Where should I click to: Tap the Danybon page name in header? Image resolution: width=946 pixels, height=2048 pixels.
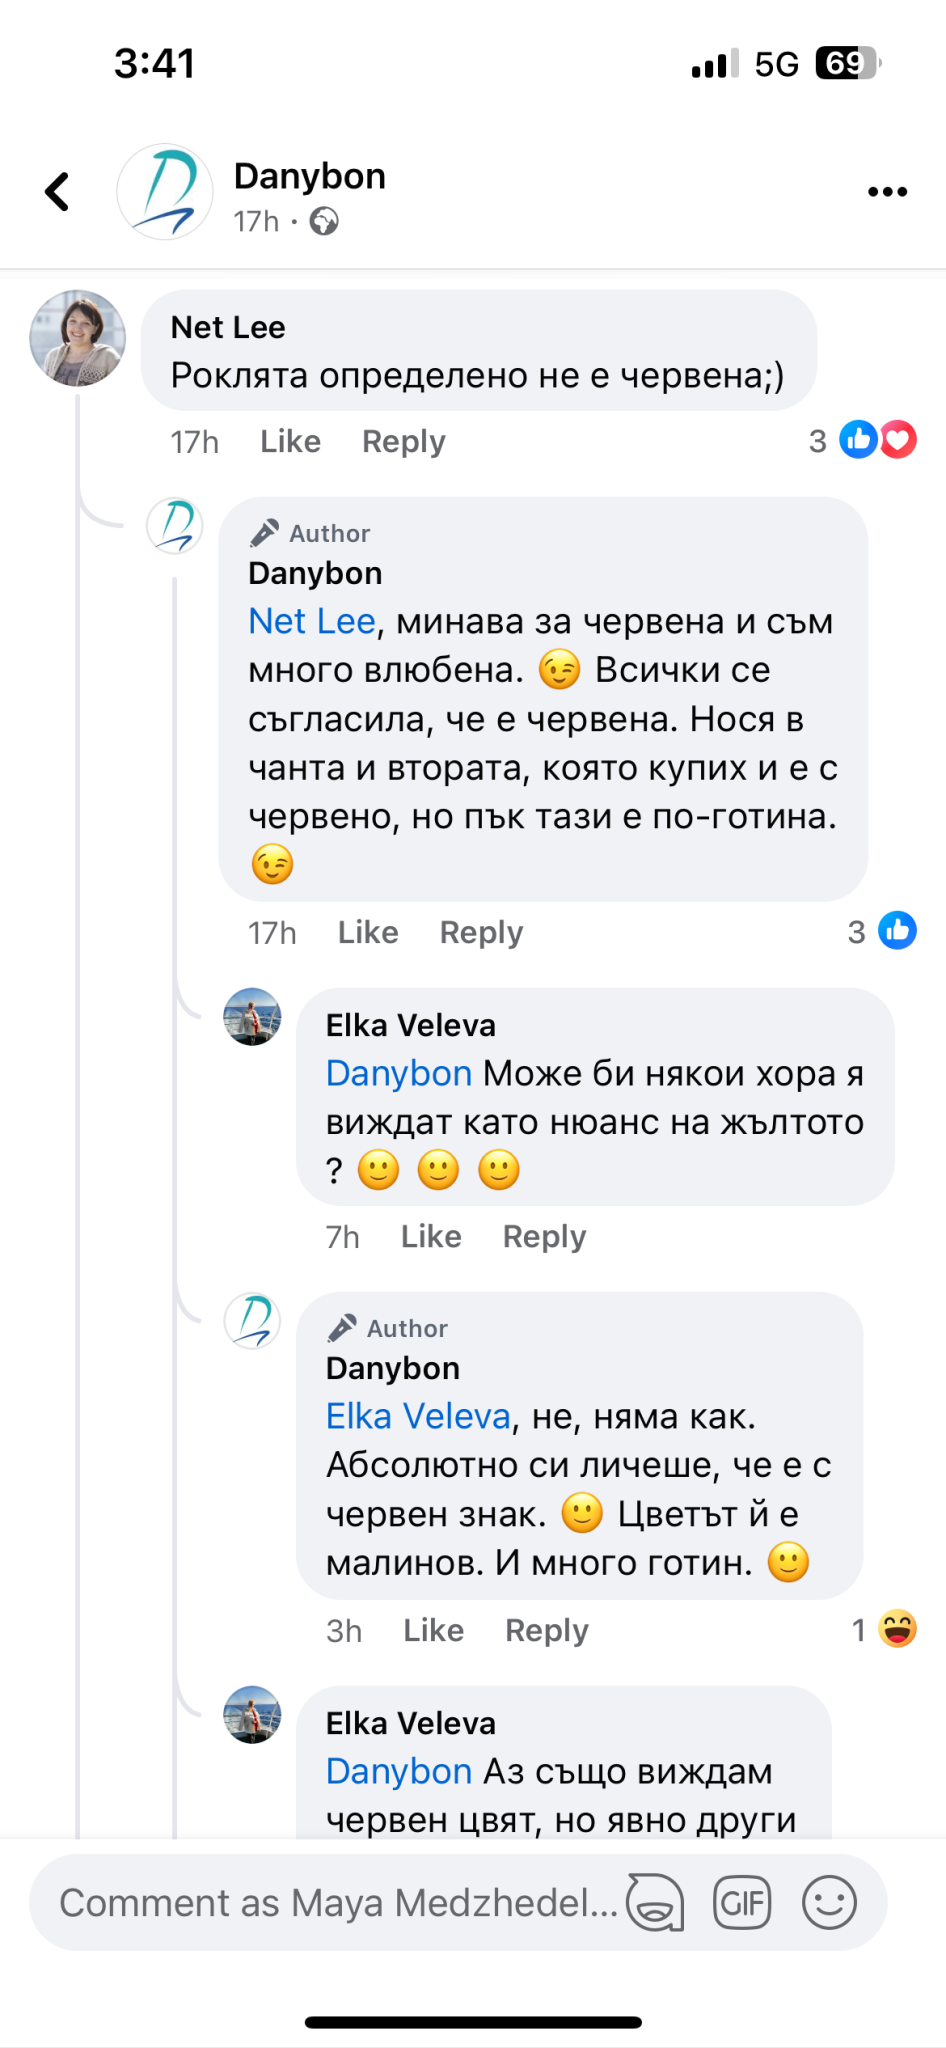[309, 176]
